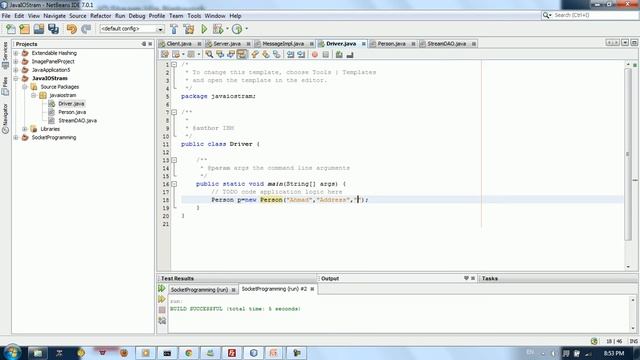Screen dimensions: 640x360
Task: Open the Refactor menu
Action: [100, 16]
